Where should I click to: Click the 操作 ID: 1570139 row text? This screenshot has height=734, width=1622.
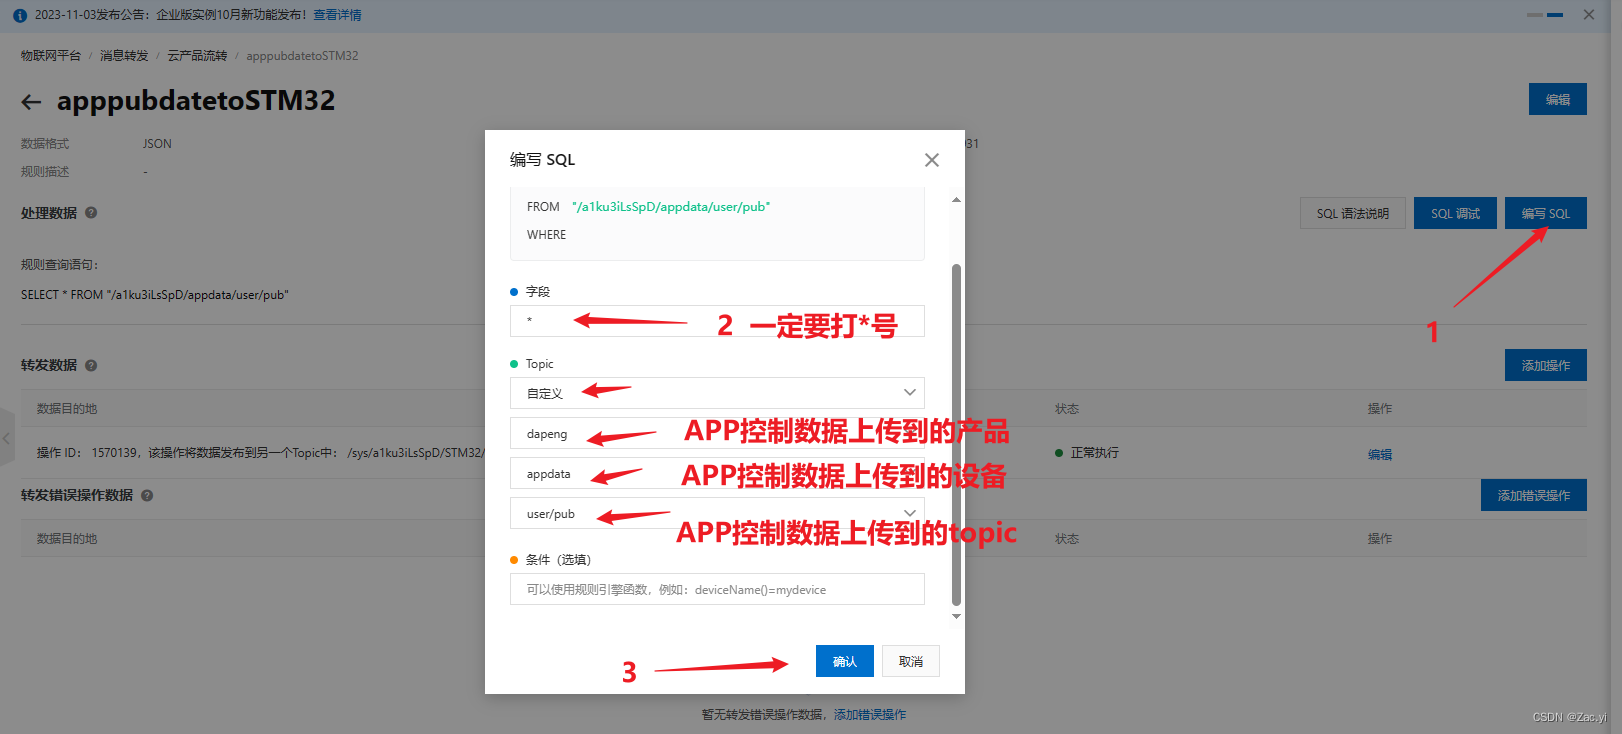(260, 453)
